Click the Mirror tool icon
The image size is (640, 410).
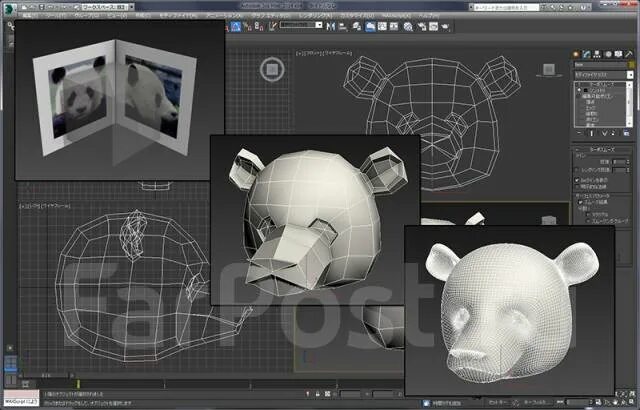(331, 27)
